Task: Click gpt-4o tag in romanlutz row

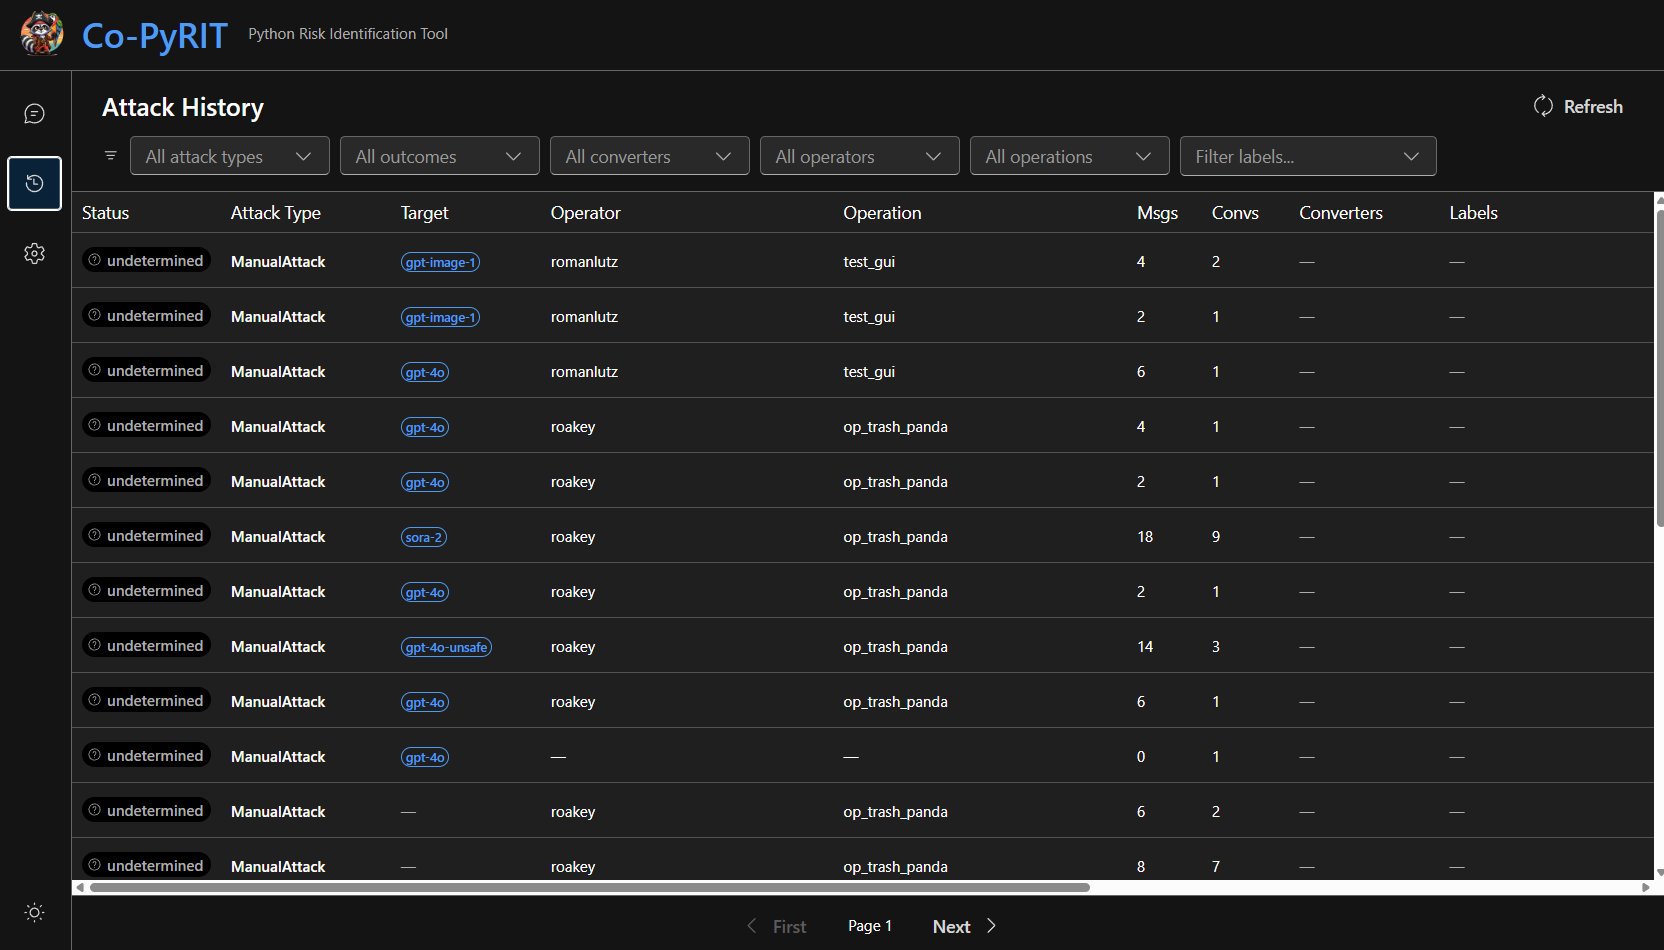Action: pyautogui.click(x=425, y=372)
